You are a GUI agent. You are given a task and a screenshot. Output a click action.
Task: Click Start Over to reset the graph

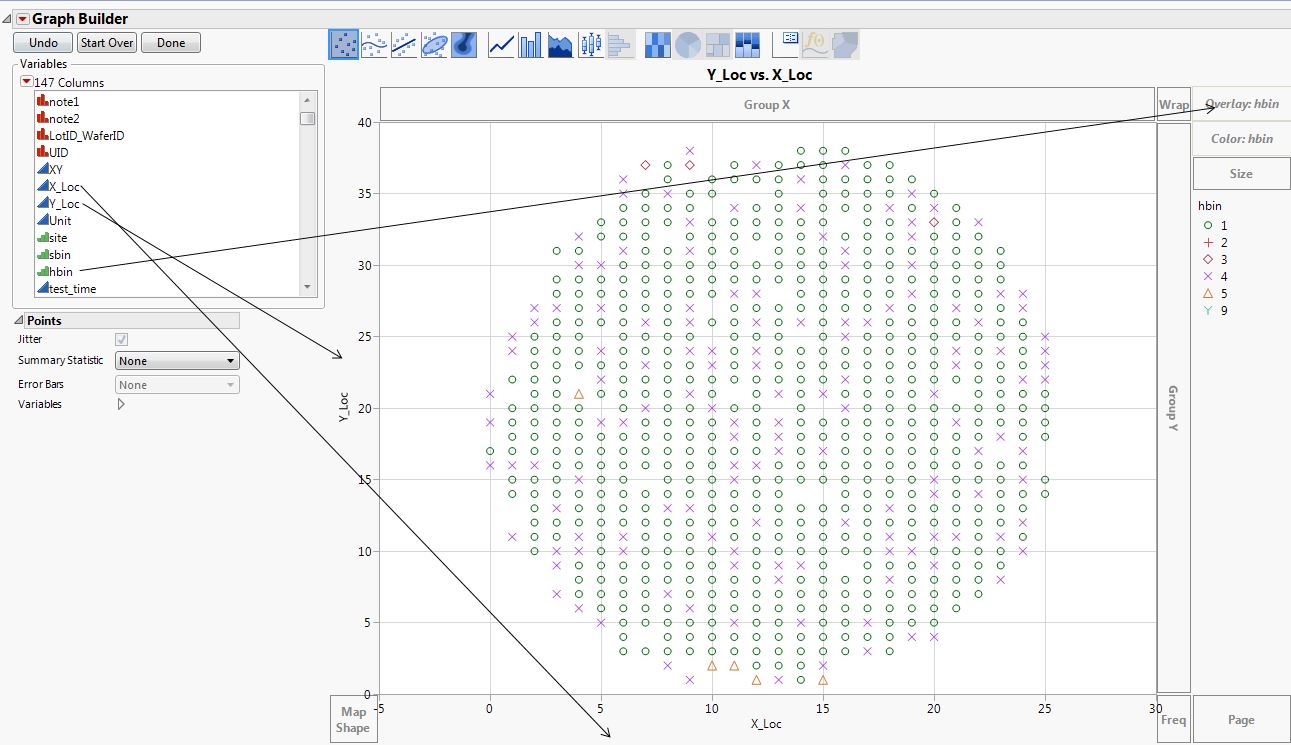[x=106, y=43]
